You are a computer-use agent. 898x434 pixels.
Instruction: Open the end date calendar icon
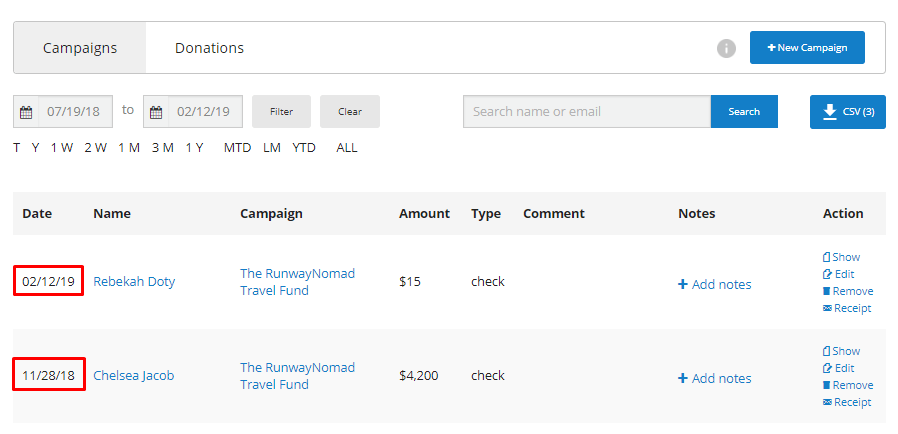(x=156, y=112)
